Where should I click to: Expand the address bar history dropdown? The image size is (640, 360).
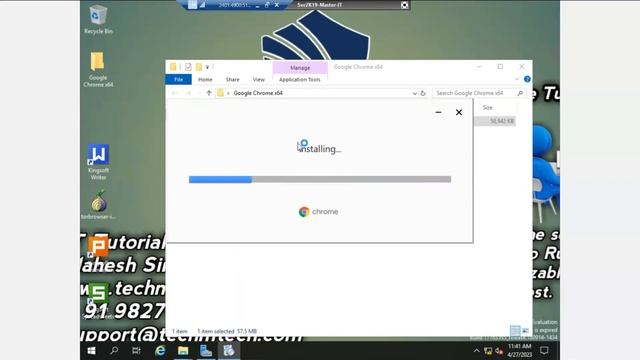coord(415,93)
